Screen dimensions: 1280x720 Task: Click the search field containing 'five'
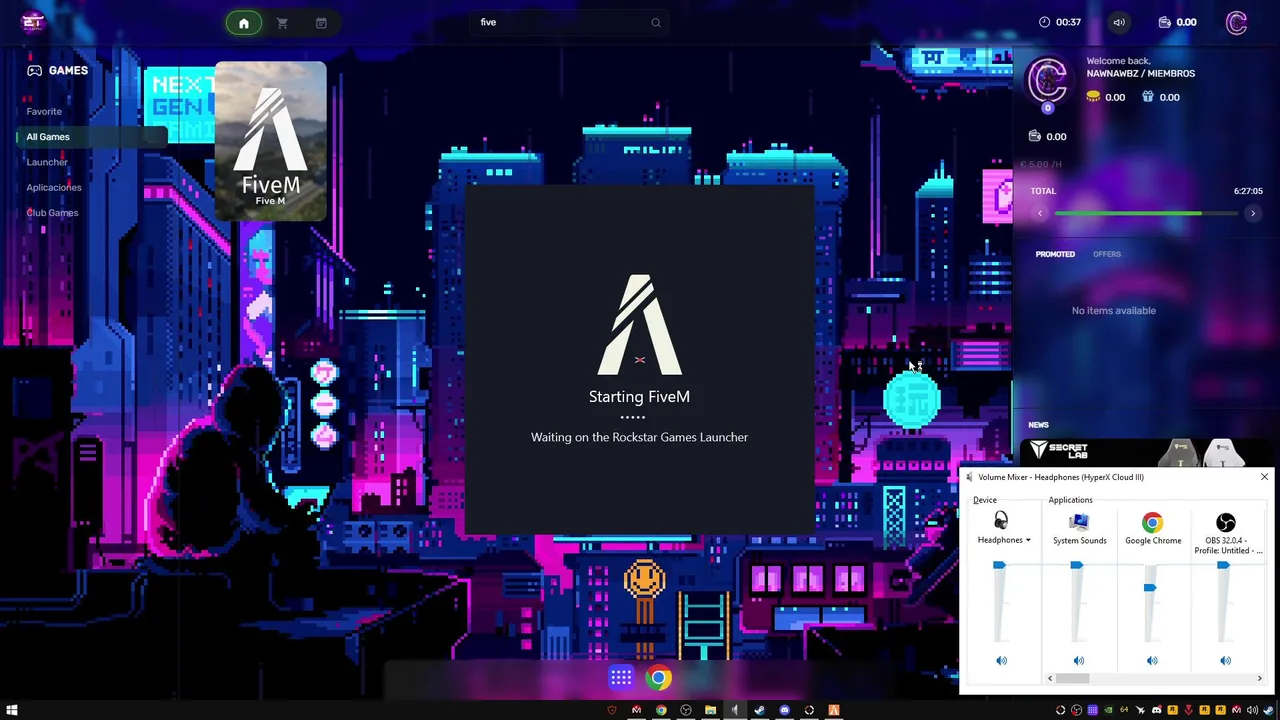pyautogui.click(x=568, y=22)
